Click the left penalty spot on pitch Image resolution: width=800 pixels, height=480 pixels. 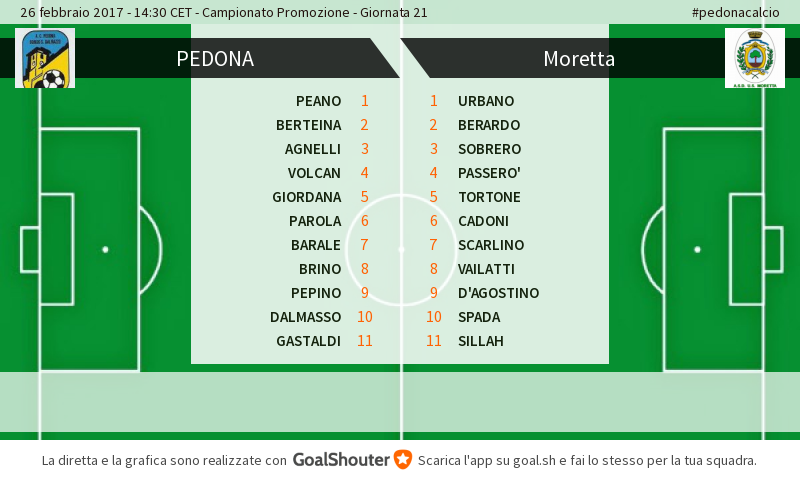105,249
